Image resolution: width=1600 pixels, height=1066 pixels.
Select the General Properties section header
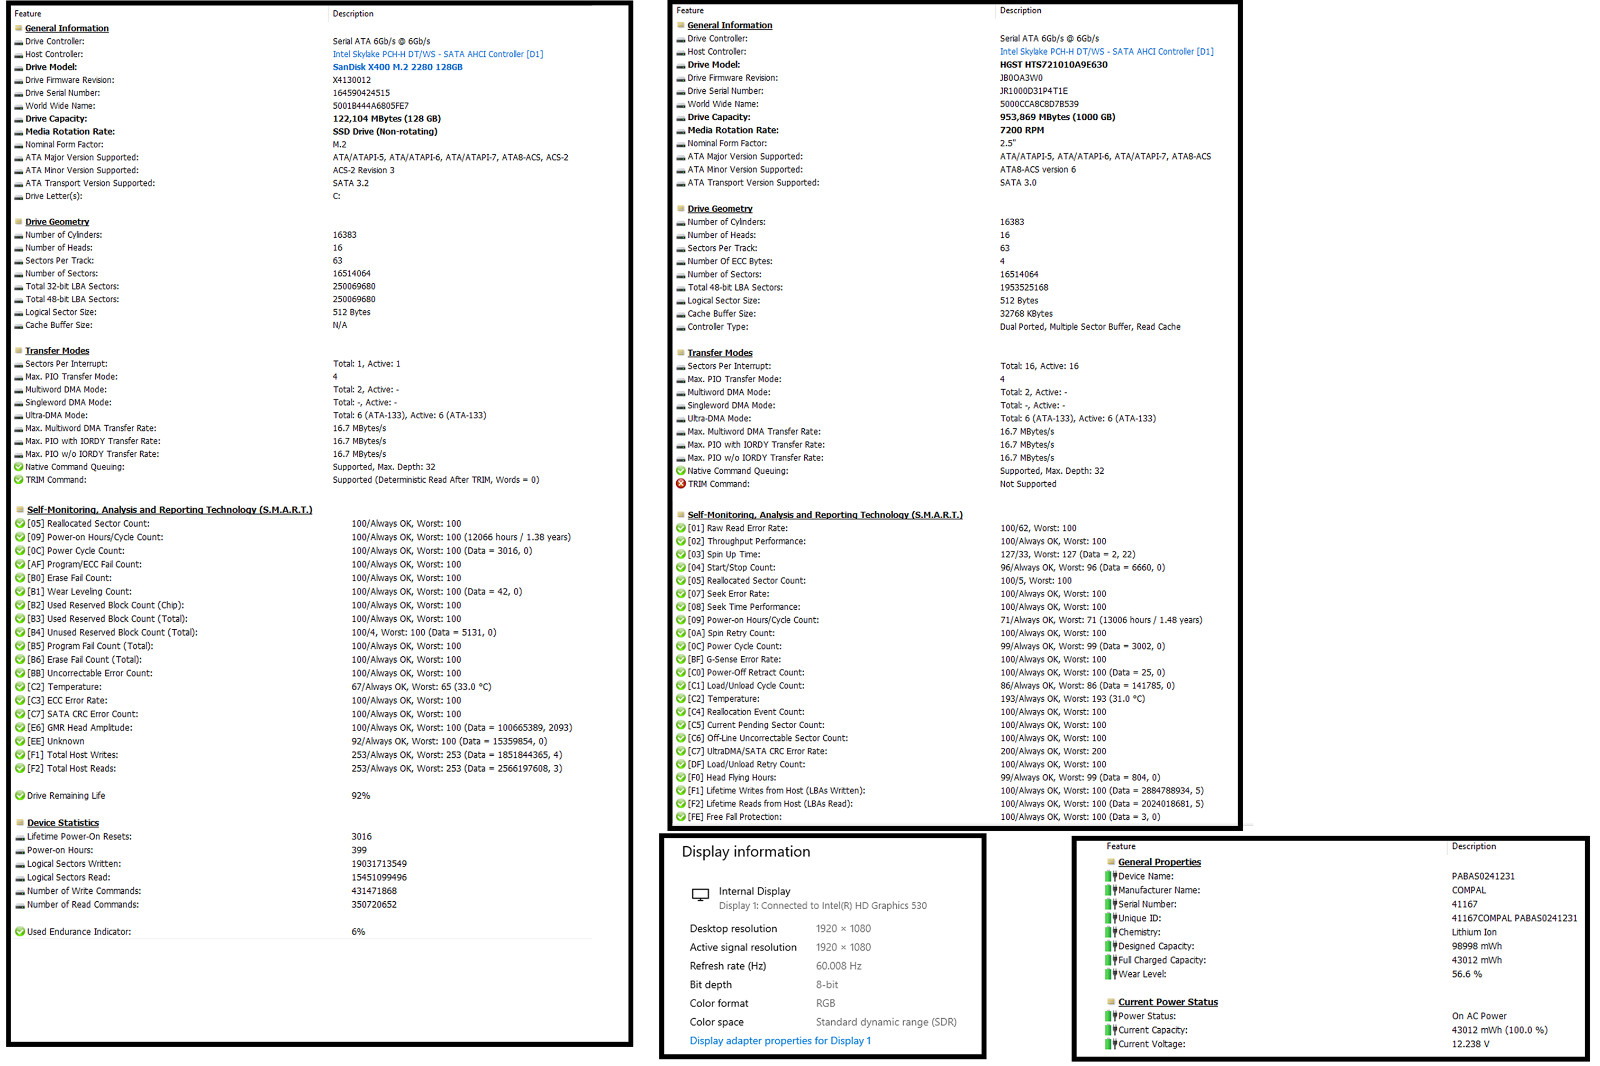(x=1159, y=862)
